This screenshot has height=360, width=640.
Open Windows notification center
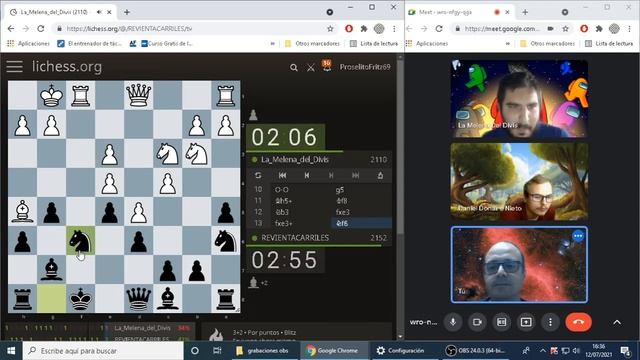pyautogui.click(x=625, y=351)
